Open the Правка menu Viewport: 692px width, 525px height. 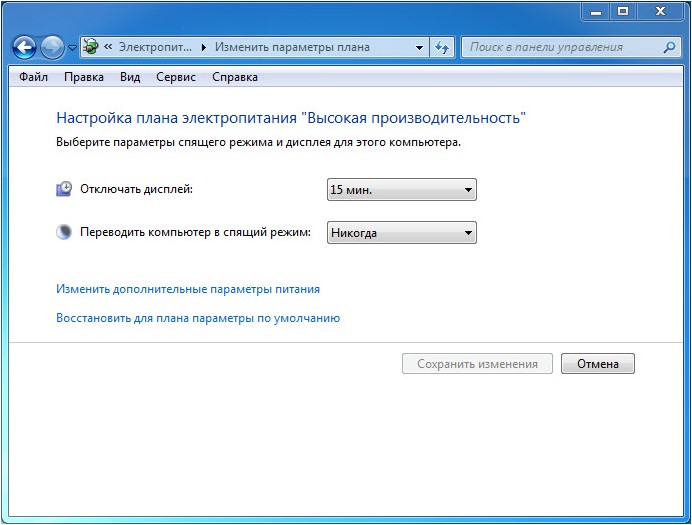pyautogui.click(x=84, y=77)
